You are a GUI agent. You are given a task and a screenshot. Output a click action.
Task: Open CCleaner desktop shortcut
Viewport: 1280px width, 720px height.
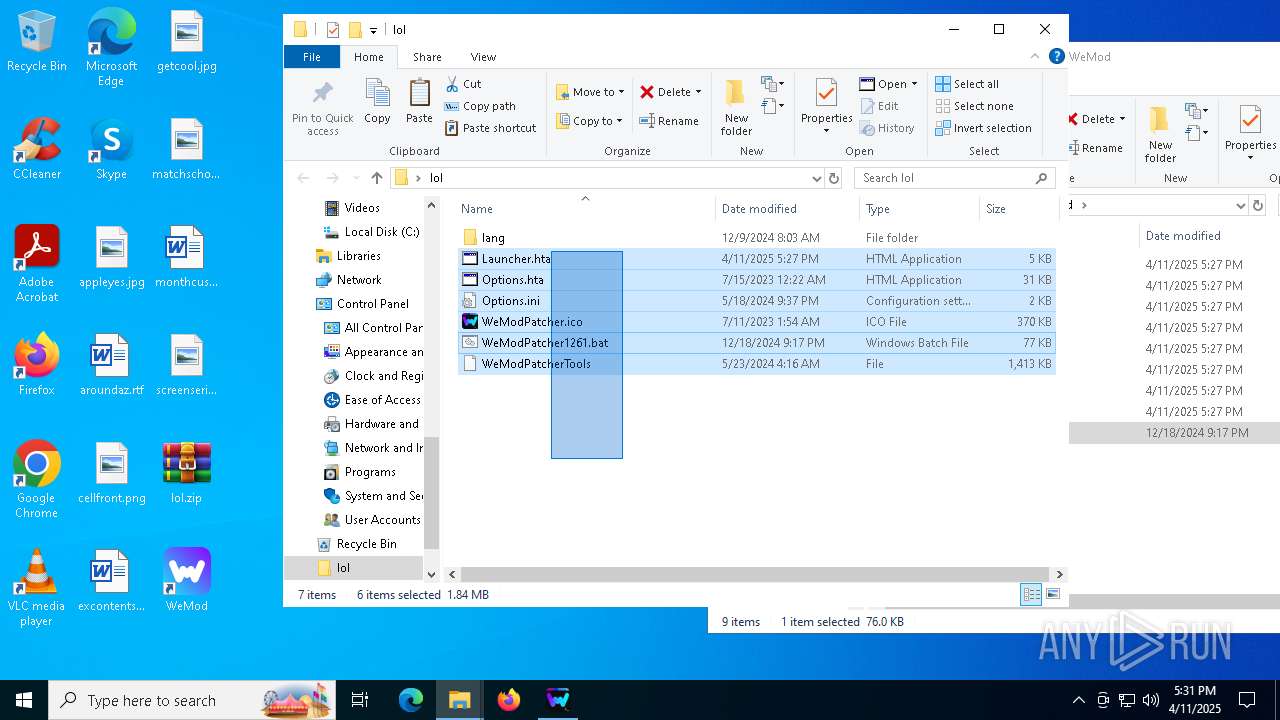coord(37,149)
